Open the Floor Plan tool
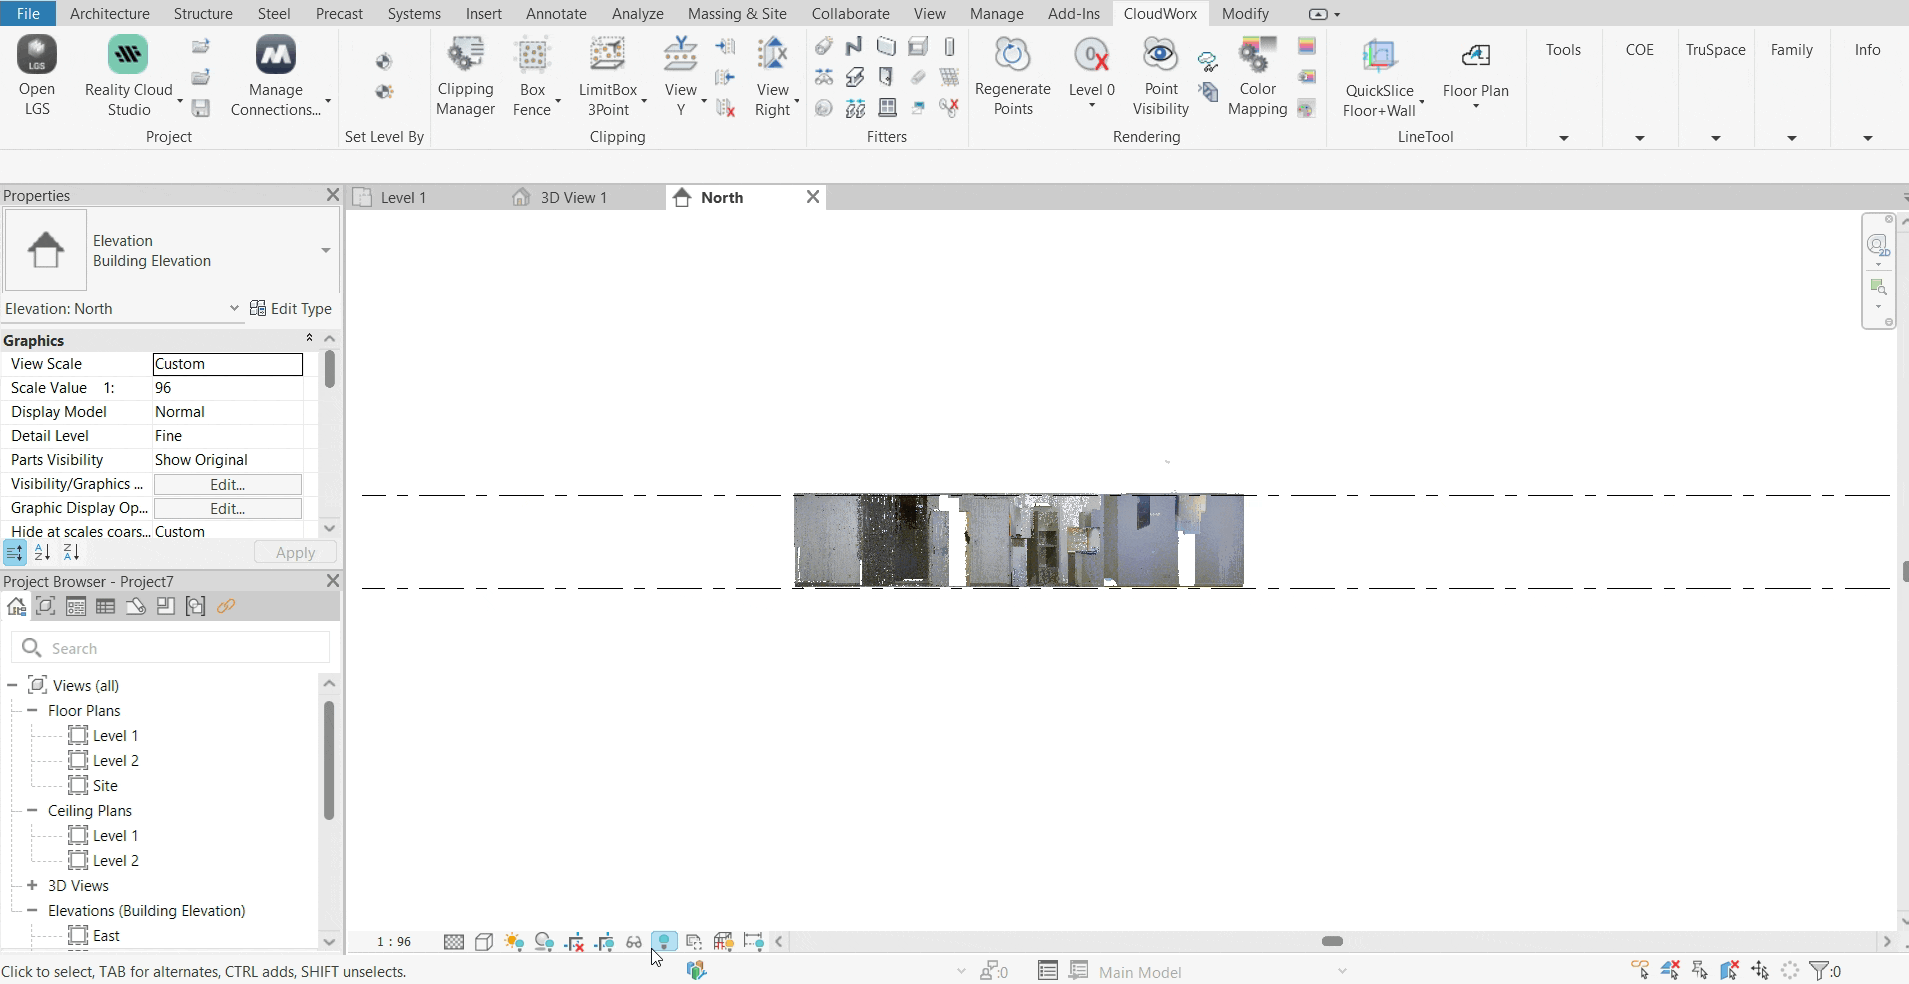 pos(1476,70)
